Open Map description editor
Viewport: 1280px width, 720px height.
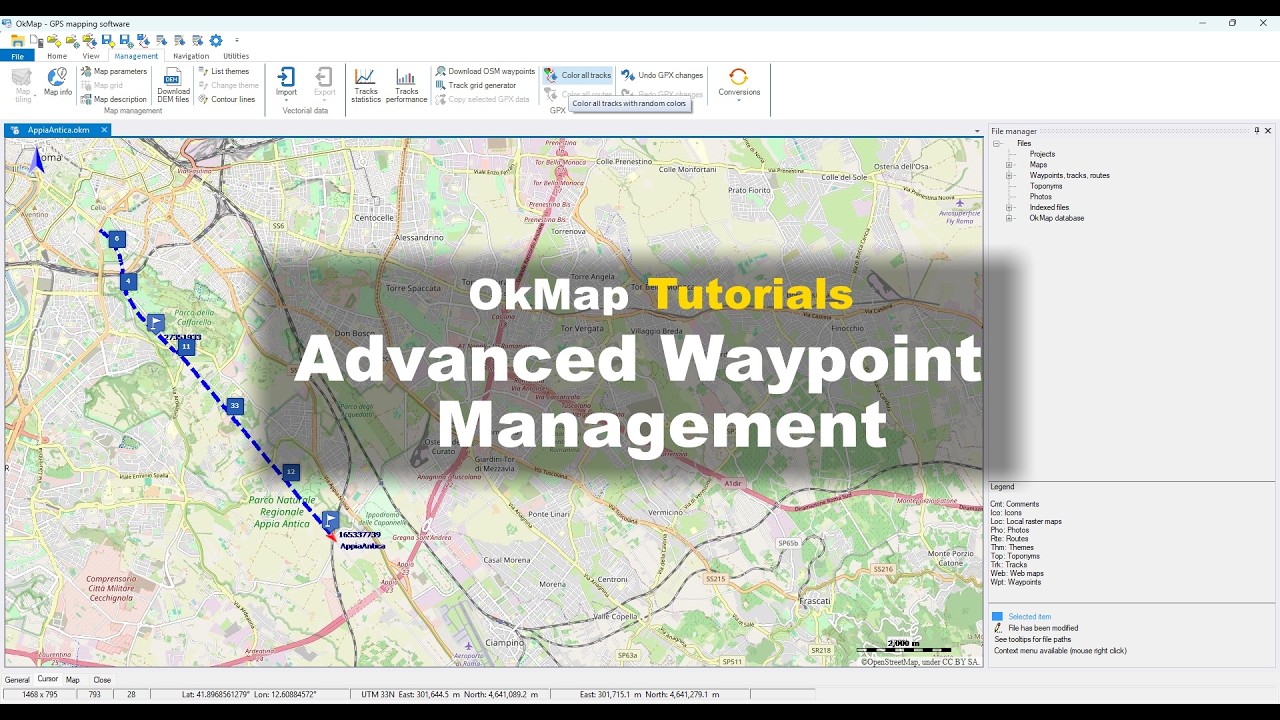114,99
